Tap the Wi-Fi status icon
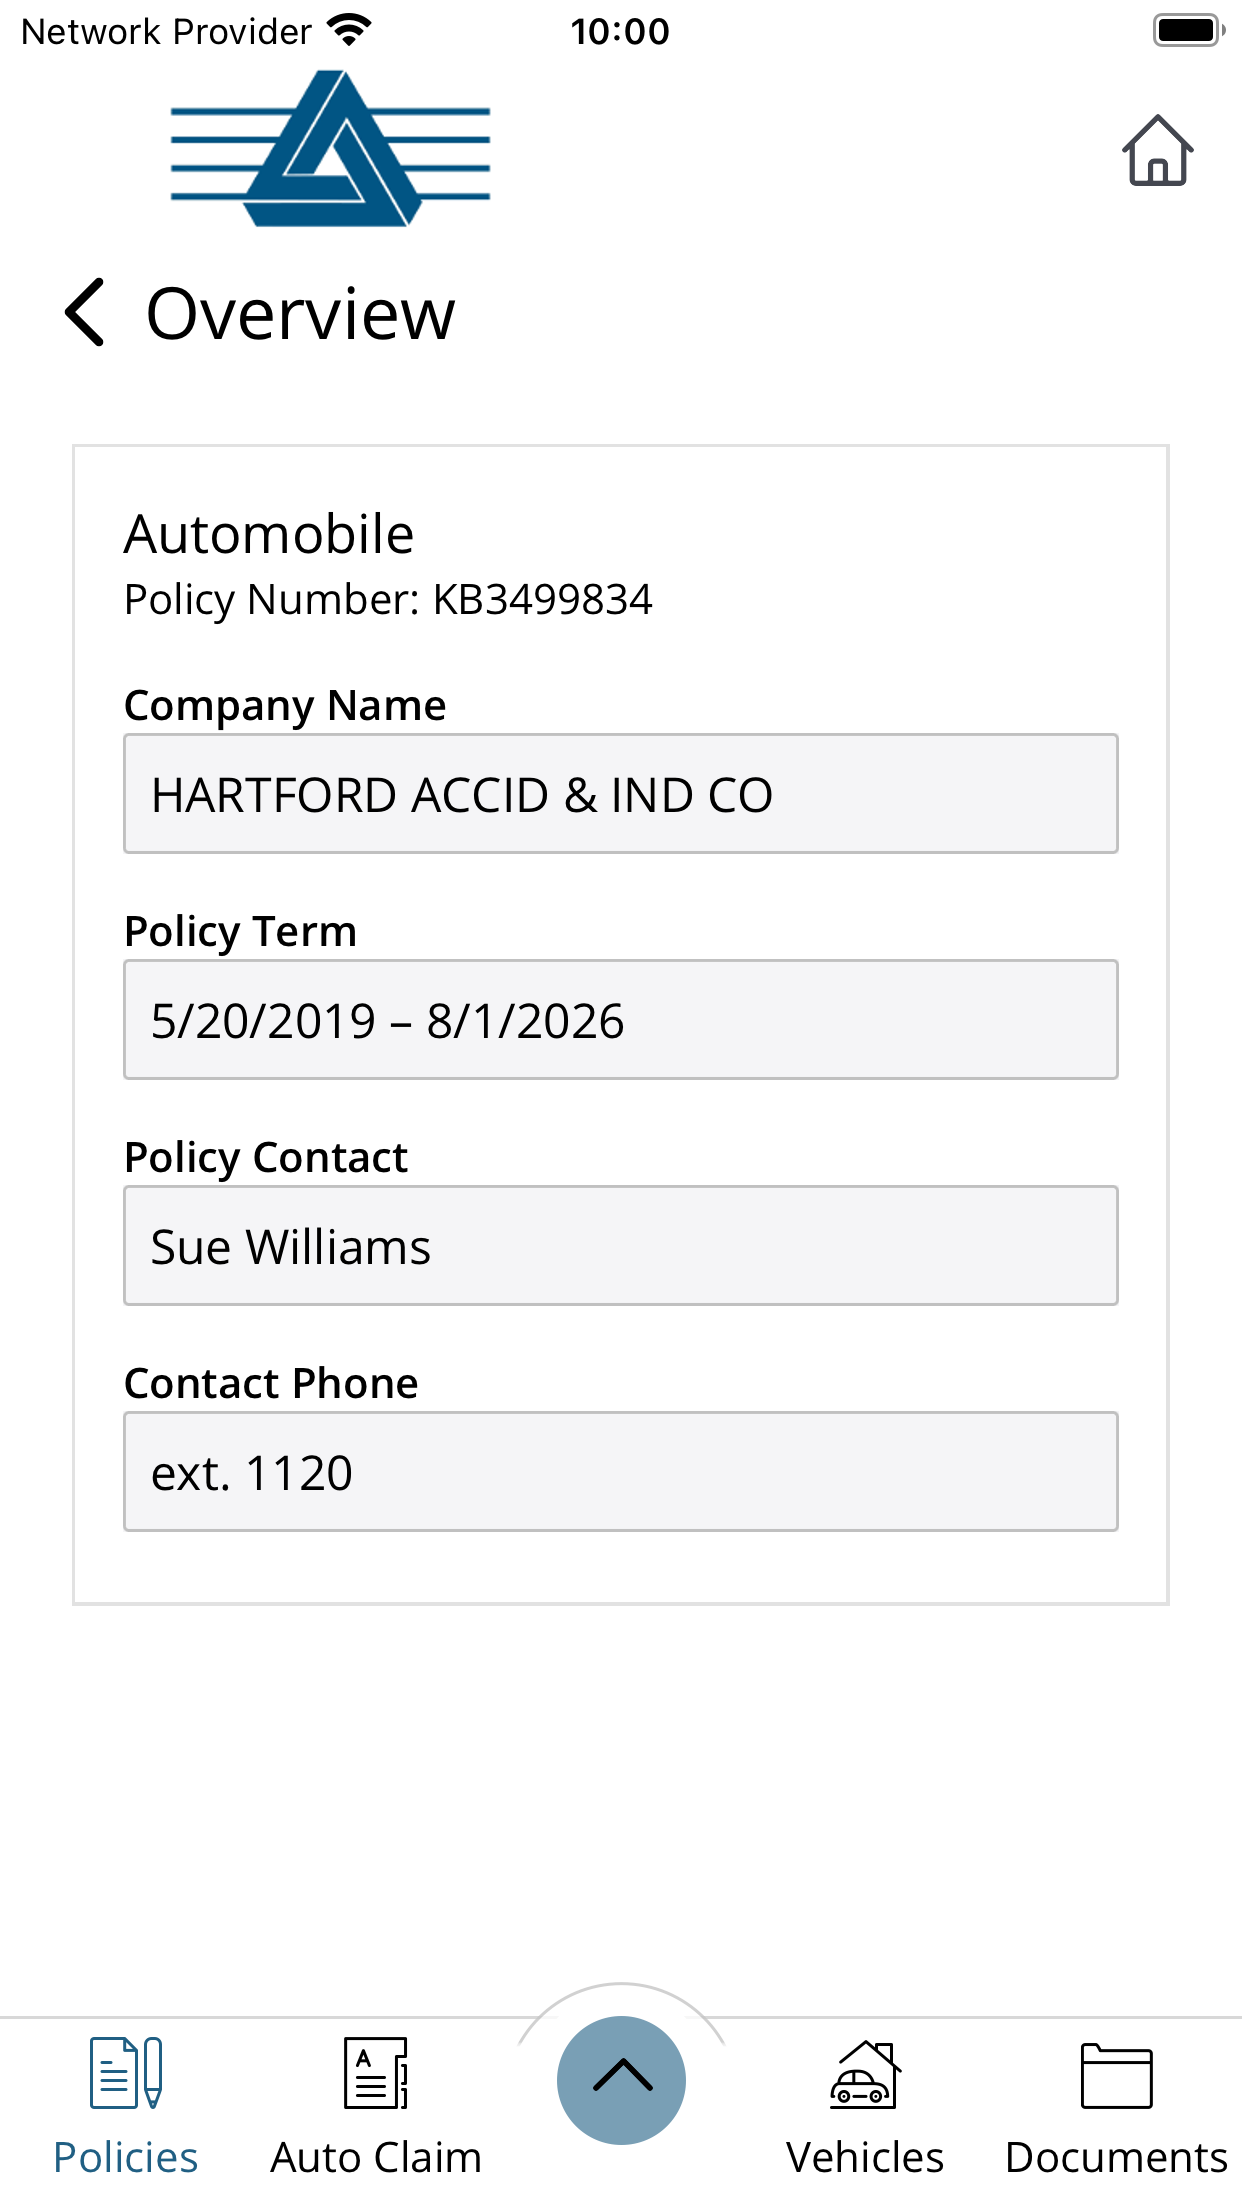Screen dimensions: 1242x2208 (349, 31)
